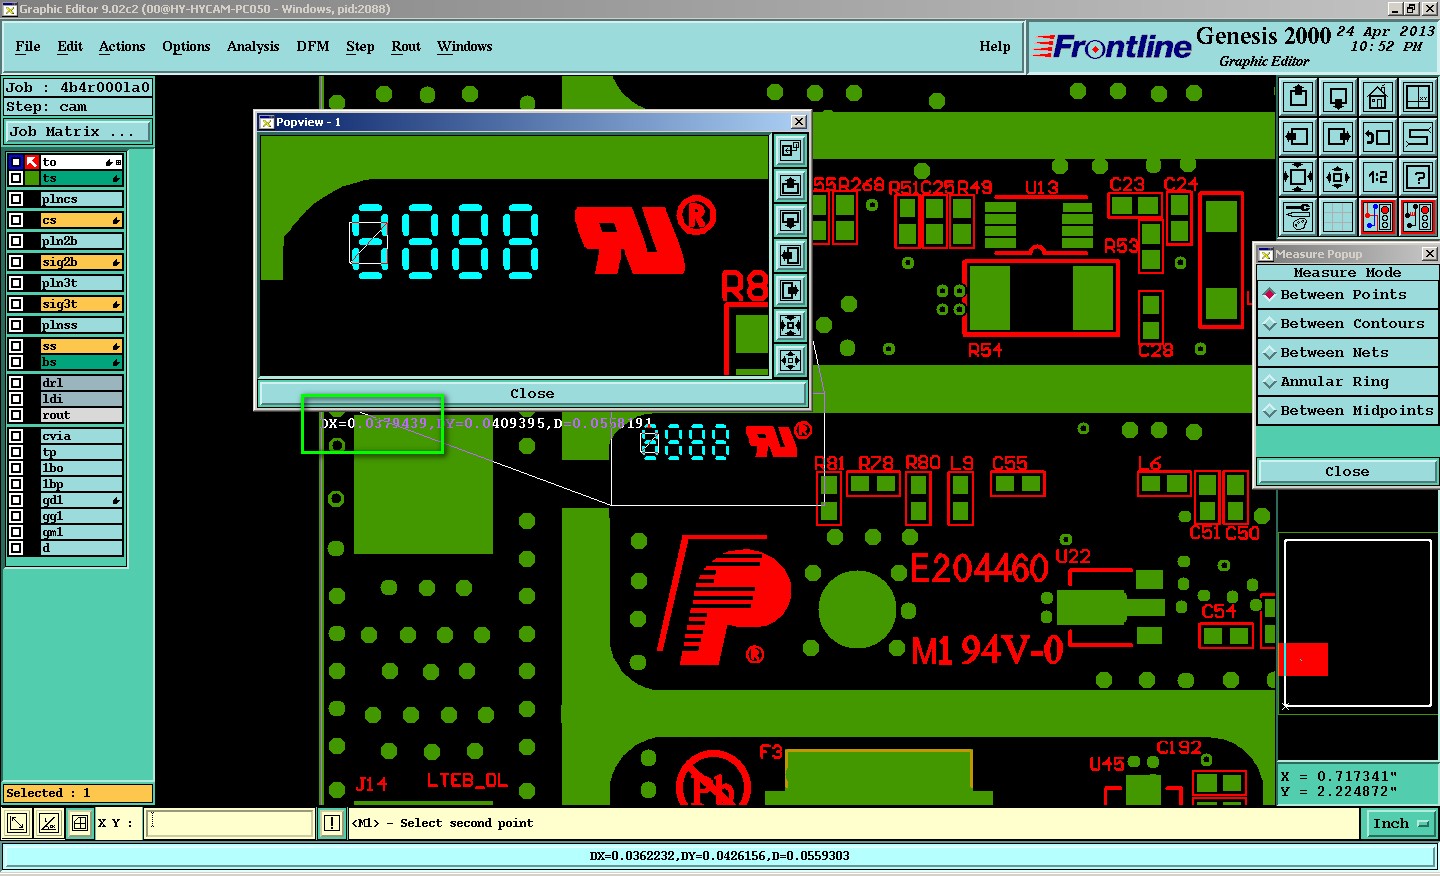The width and height of the screenshot is (1440, 876).
Task: Select Between Midpoints measure mode
Action: pyautogui.click(x=1347, y=411)
